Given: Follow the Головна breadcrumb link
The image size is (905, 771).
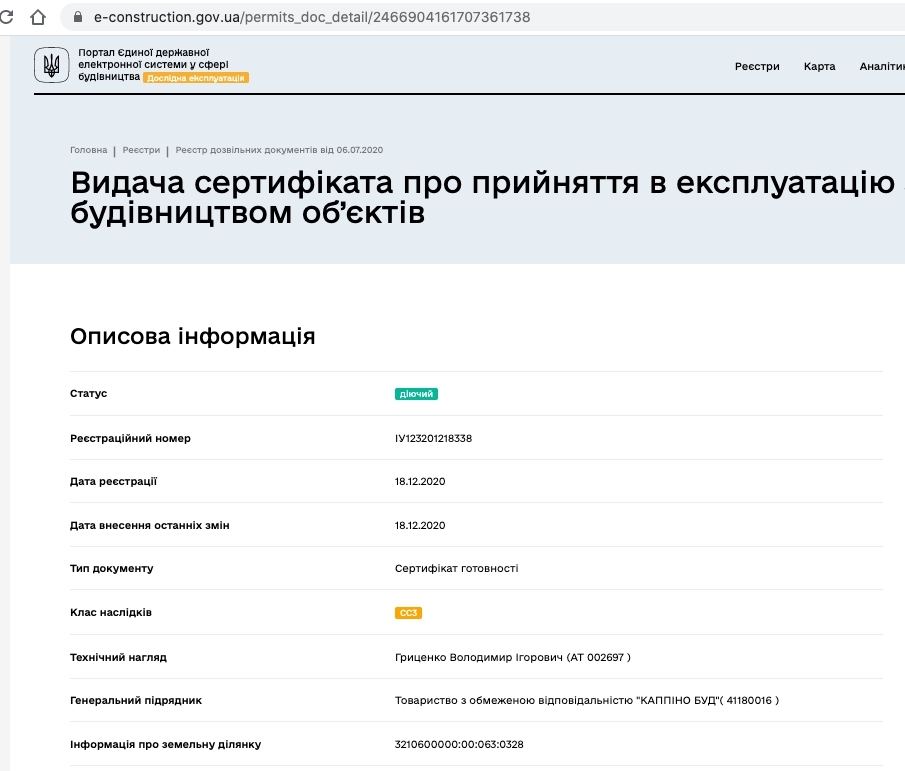Looking at the screenshot, I should pyautogui.click(x=88, y=150).
